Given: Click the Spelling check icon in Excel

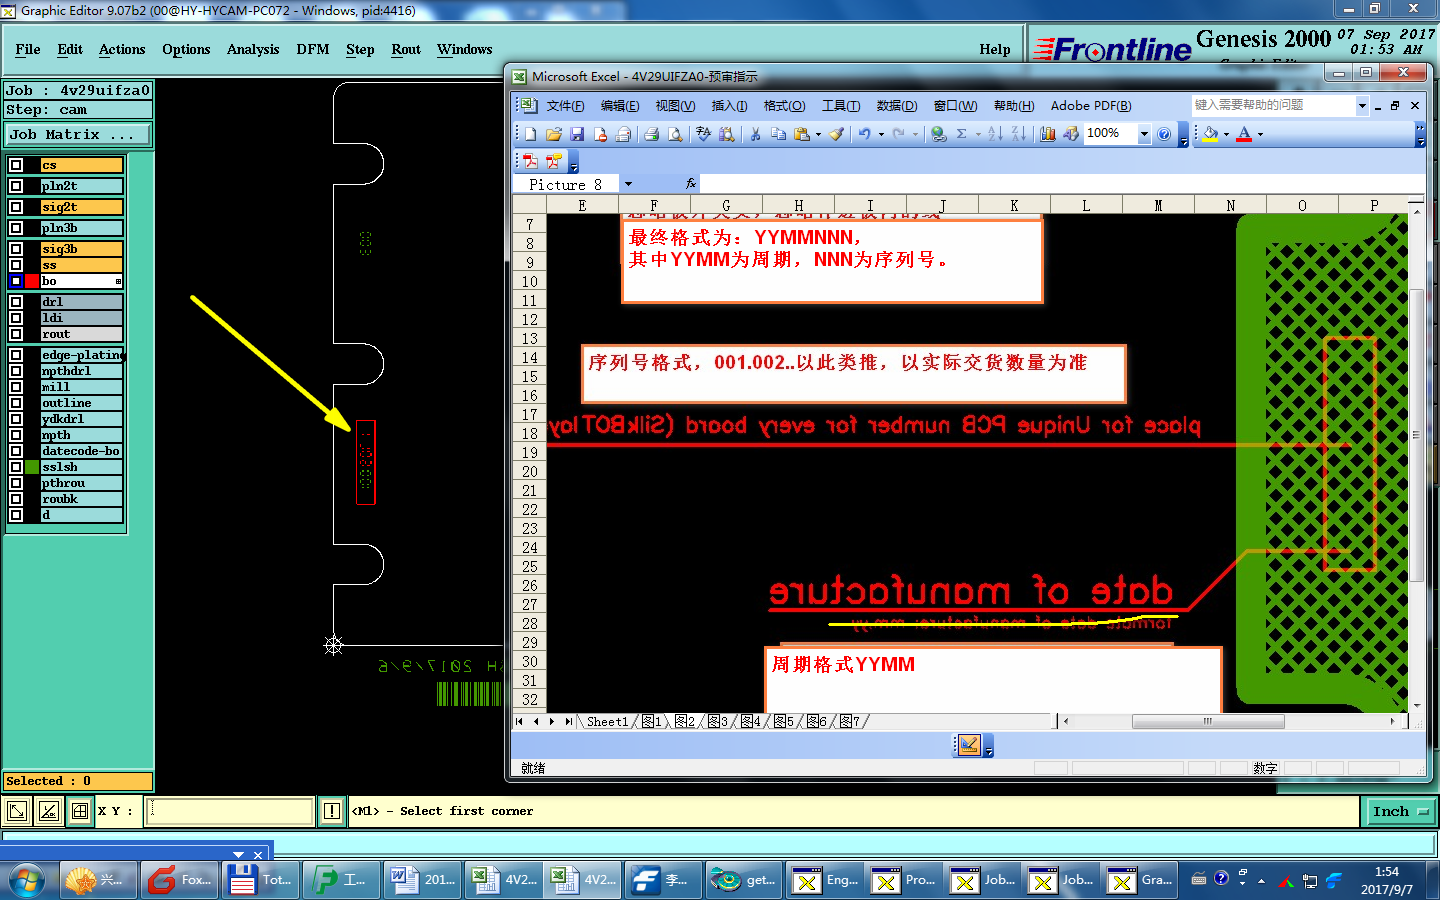Looking at the screenshot, I should 703,134.
